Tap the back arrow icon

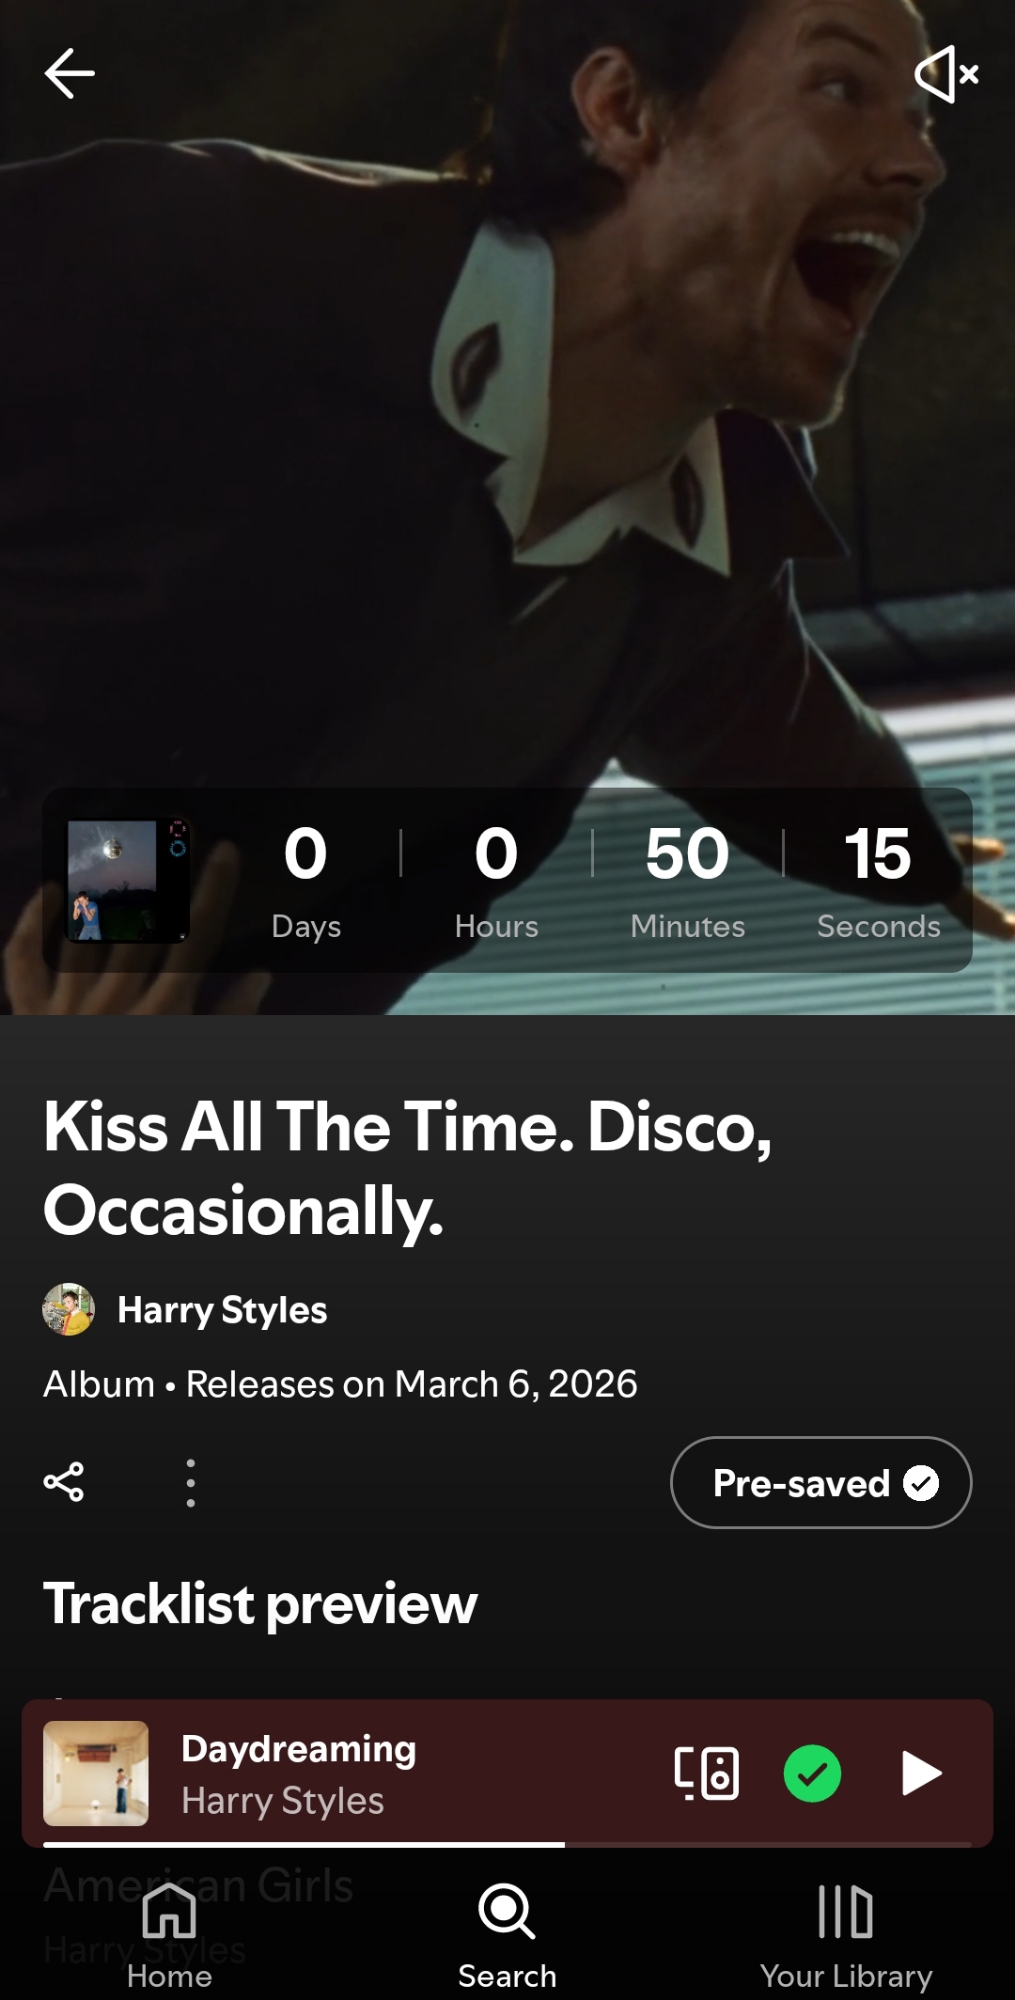(69, 73)
